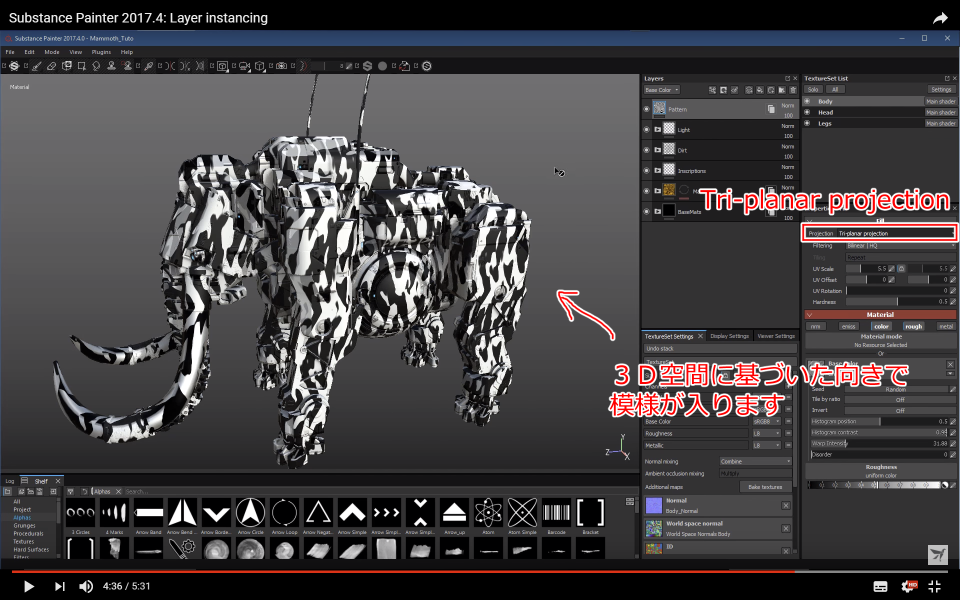This screenshot has width=960, height=600.
Task: Toggle perspective cube view icon
Action: (260, 66)
